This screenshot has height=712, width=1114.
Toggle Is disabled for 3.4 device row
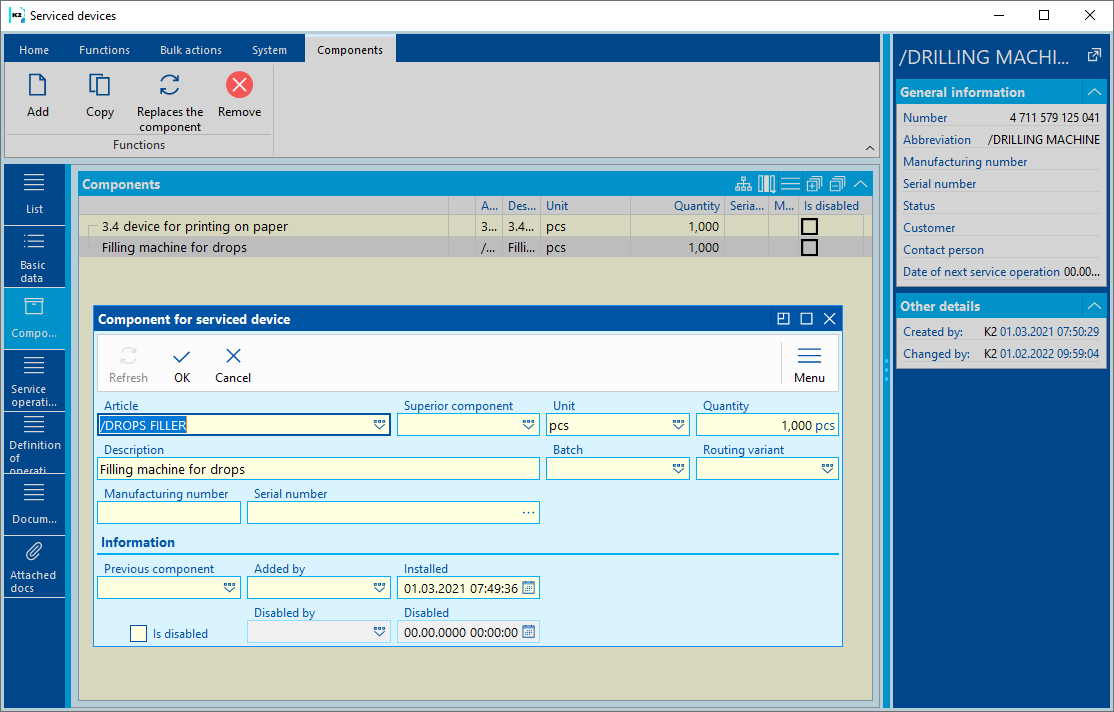tap(809, 227)
